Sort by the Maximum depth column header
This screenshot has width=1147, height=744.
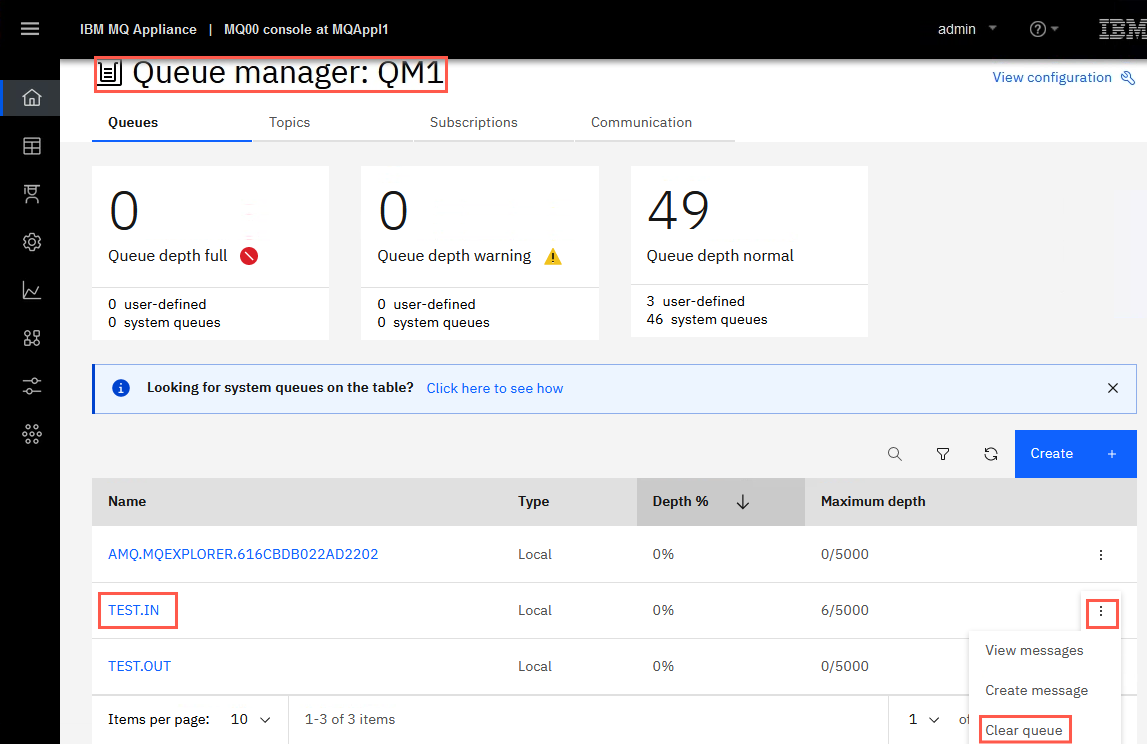click(x=873, y=501)
